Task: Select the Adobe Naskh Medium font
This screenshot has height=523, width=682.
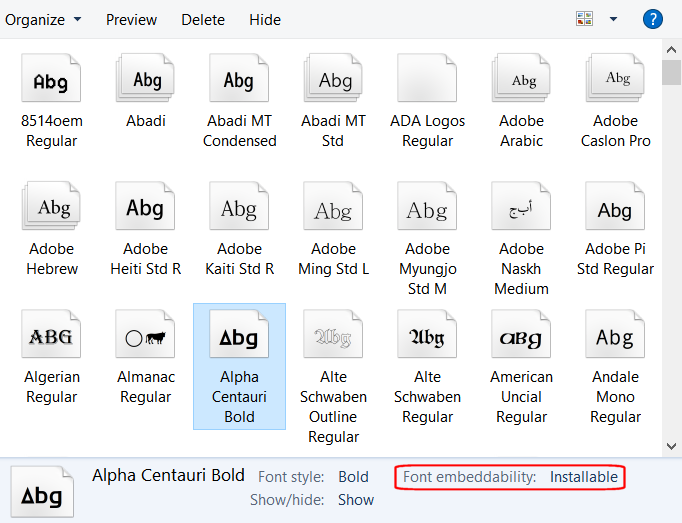Action: tap(522, 210)
